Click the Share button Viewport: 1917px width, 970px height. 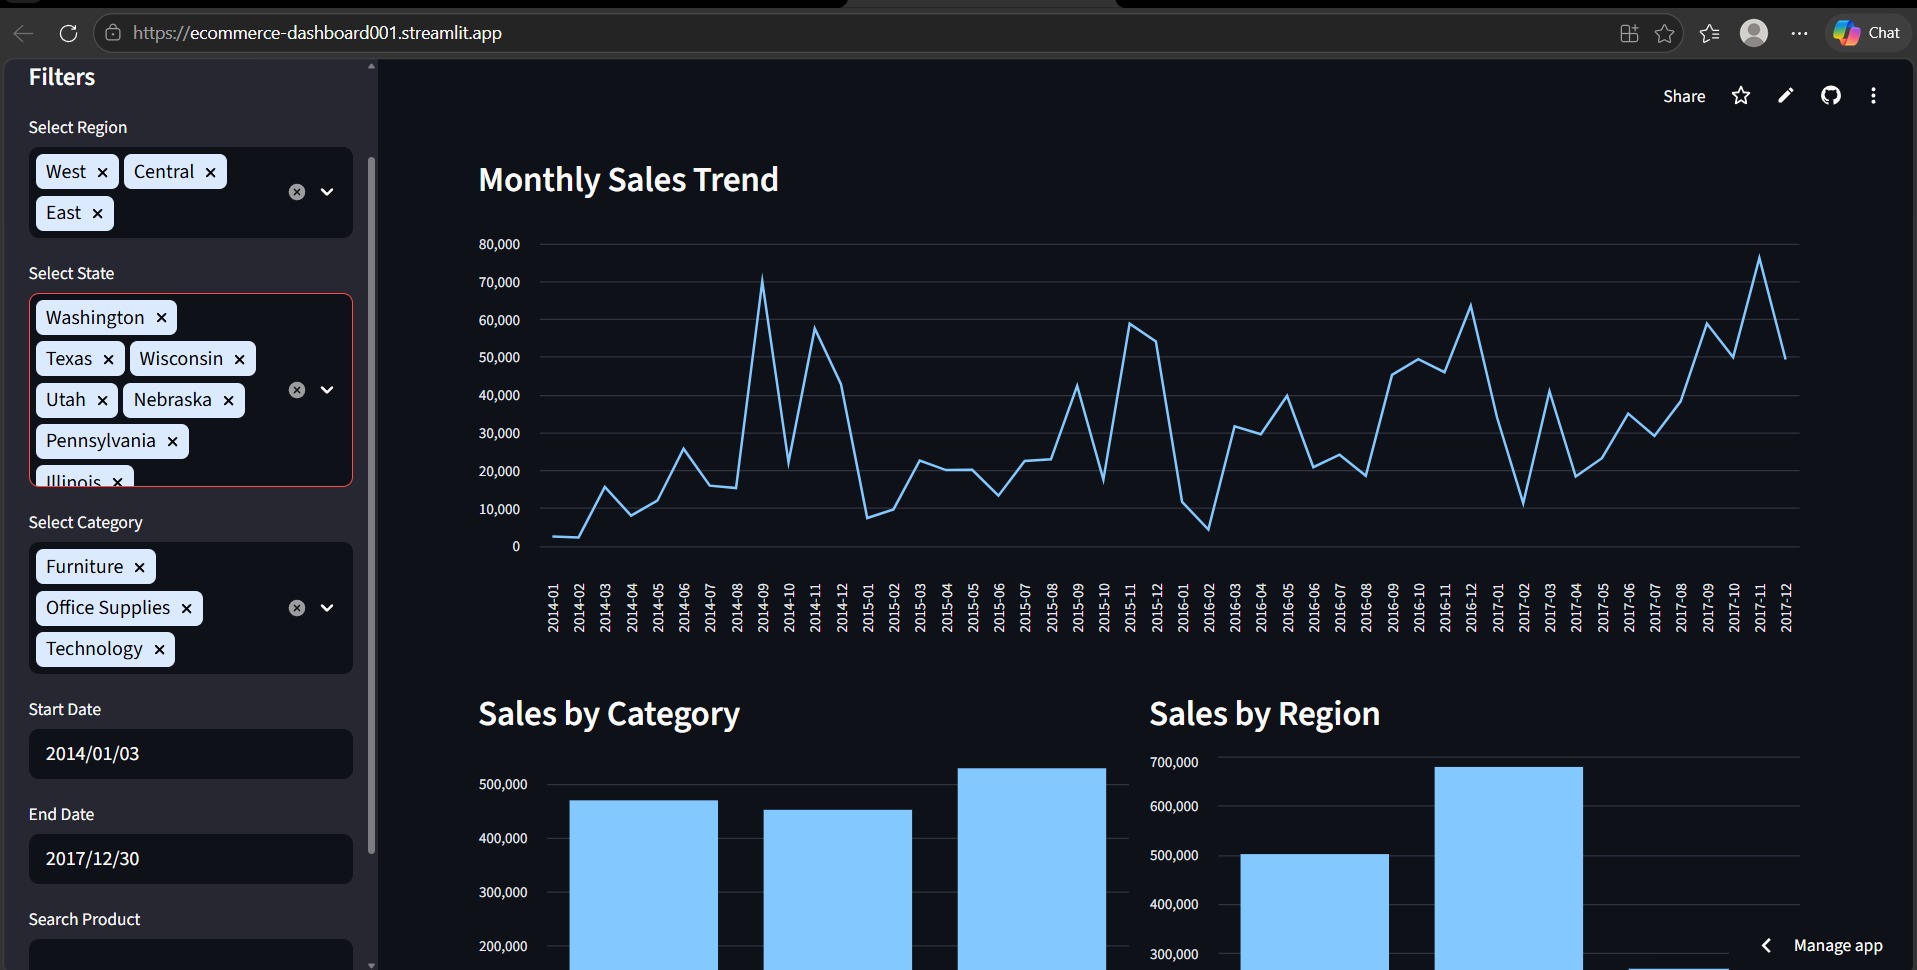pyautogui.click(x=1684, y=96)
